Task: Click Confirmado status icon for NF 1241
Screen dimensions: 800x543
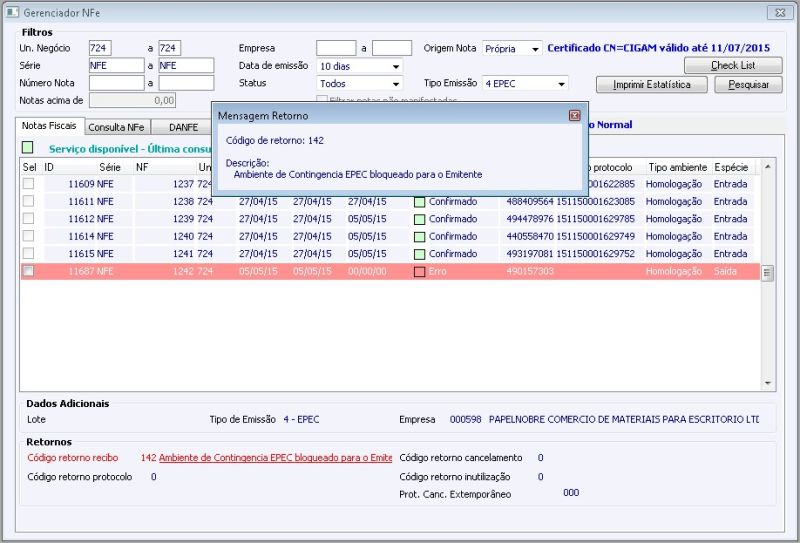Action: 420,254
